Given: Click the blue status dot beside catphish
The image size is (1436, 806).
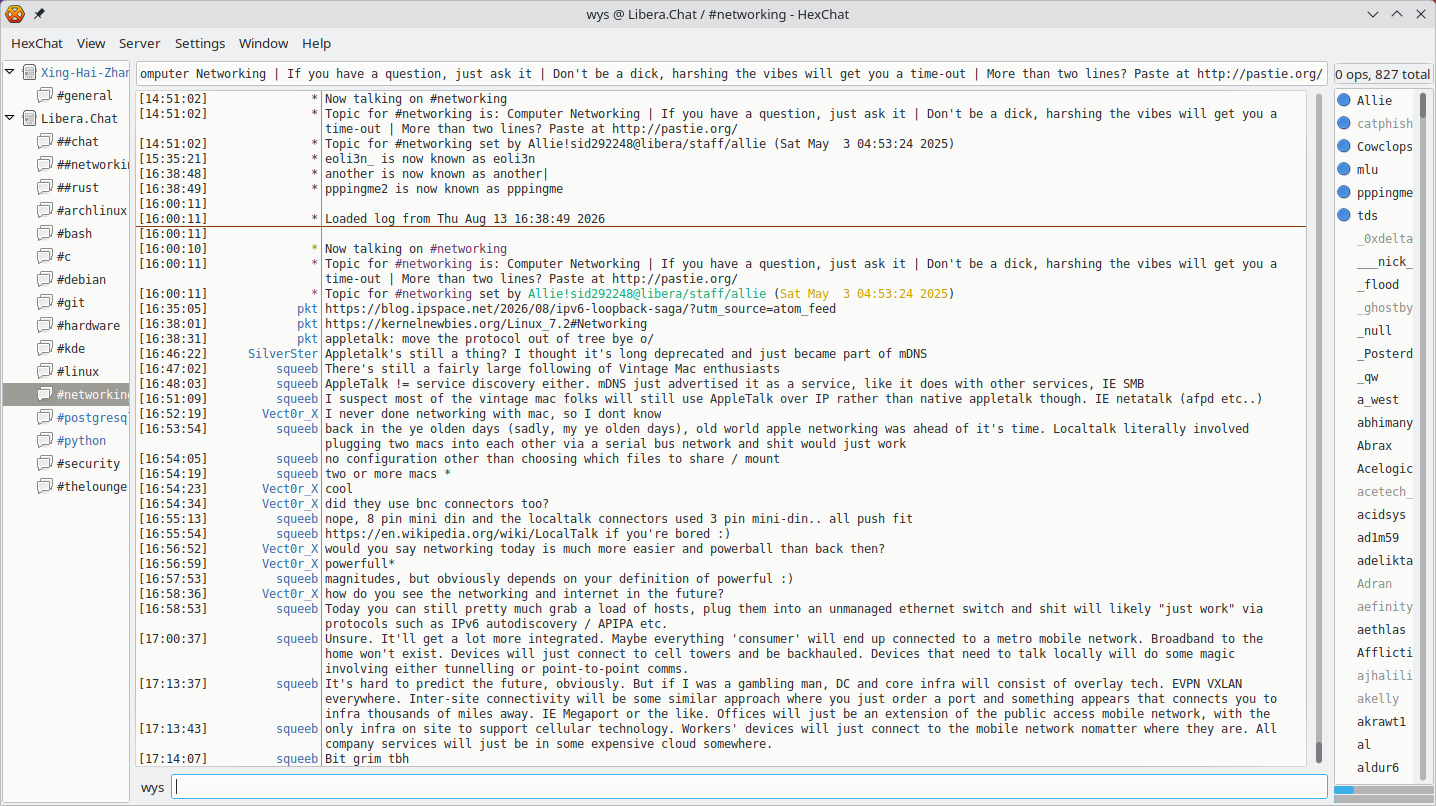Looking at the screenshot, I should (x=1344, y=123).
